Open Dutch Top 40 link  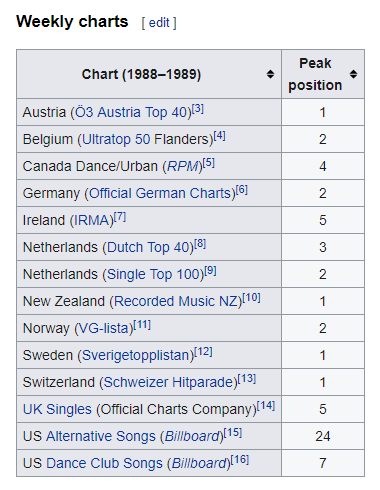click(x=148, y=247)
